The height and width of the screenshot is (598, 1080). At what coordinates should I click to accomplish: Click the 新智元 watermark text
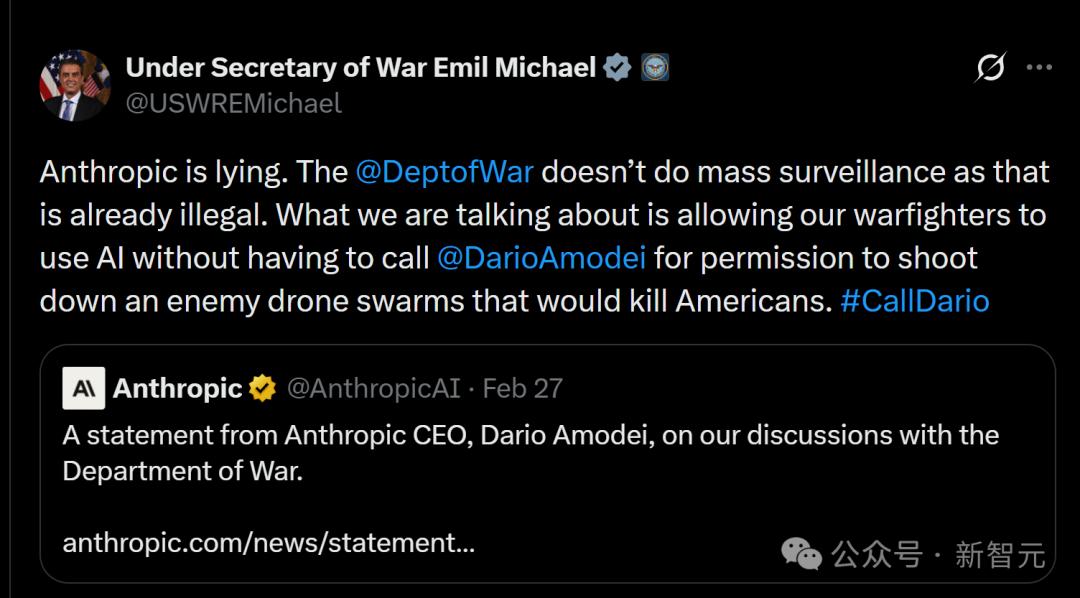(999, 554)
